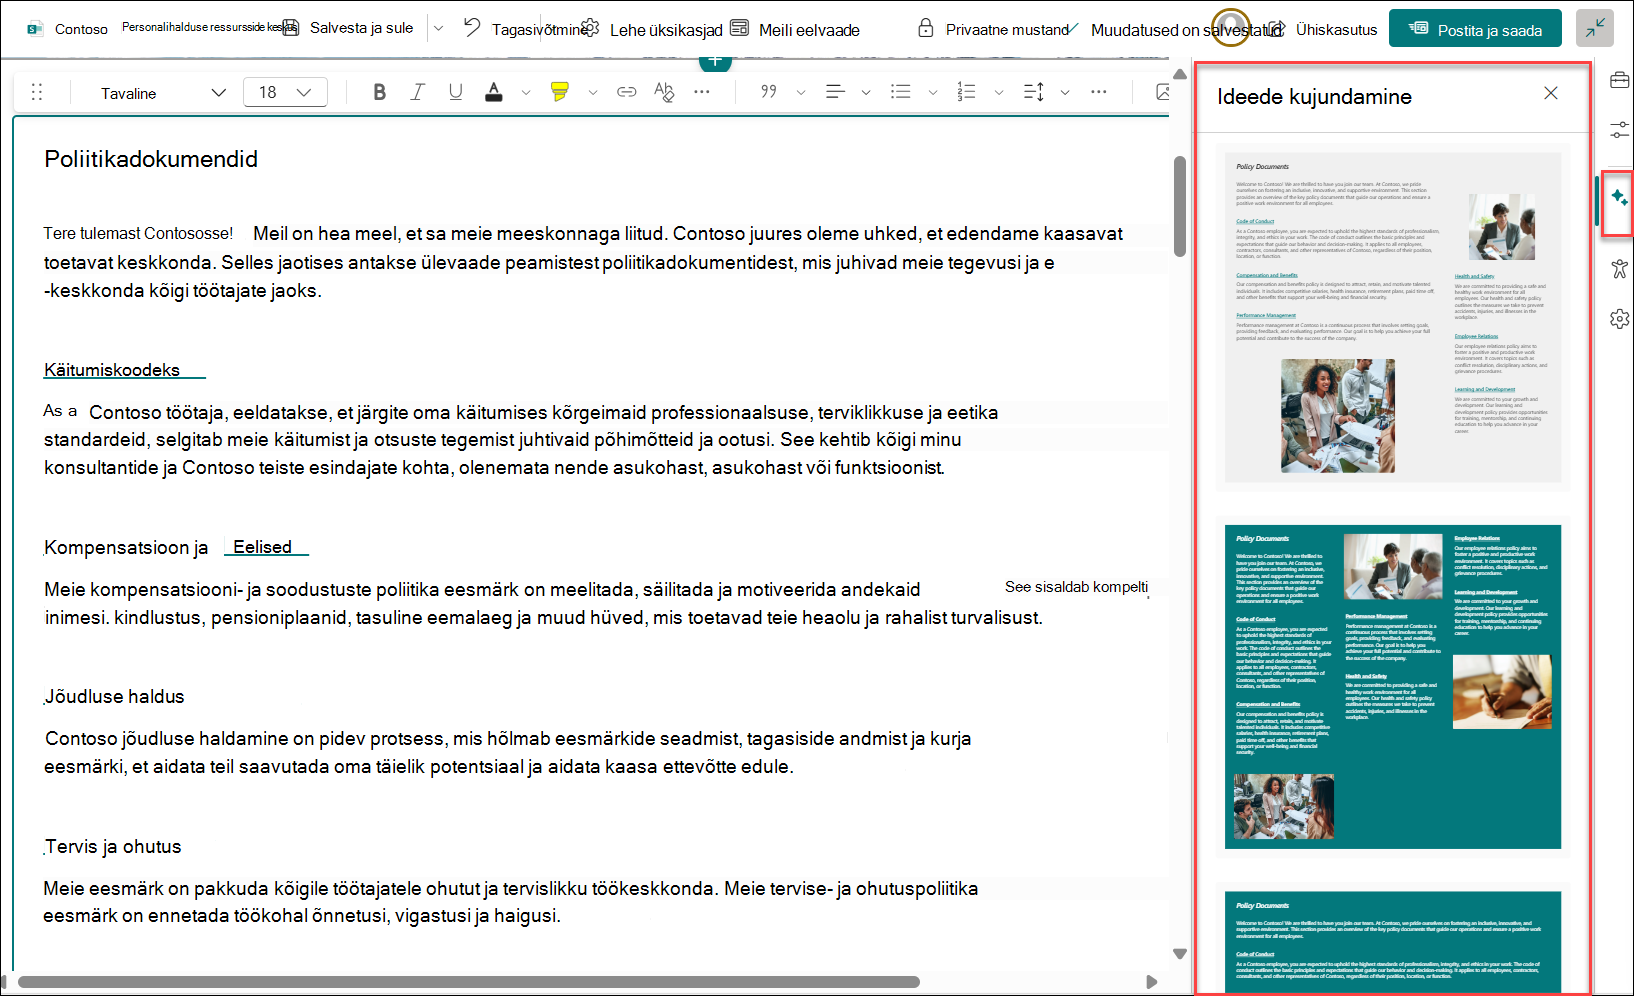Click the Postita ja saada button
The width and height of the screenshot is (1634, 996).
click(1476, 29)
